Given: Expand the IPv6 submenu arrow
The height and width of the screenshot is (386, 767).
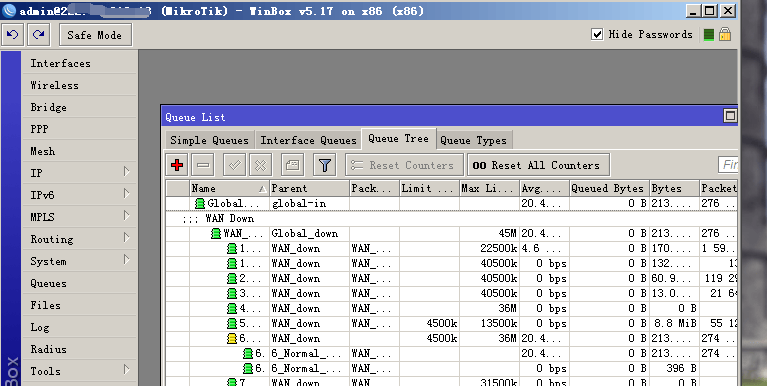Looking at the screenshot, I should 126,194.
